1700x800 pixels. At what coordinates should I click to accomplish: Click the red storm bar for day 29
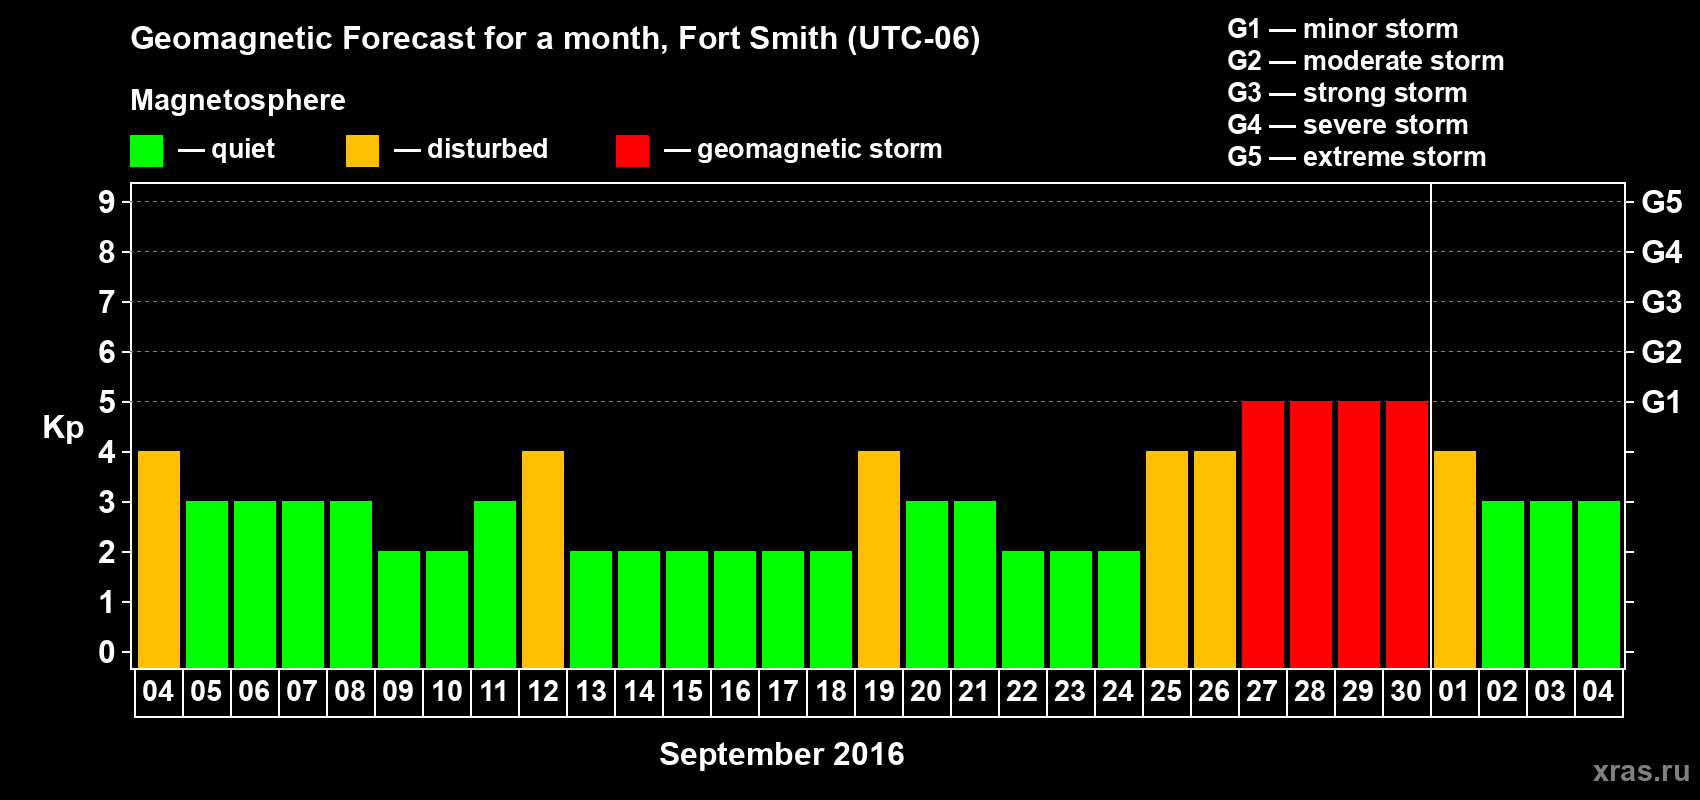(x=1359, y=535)
